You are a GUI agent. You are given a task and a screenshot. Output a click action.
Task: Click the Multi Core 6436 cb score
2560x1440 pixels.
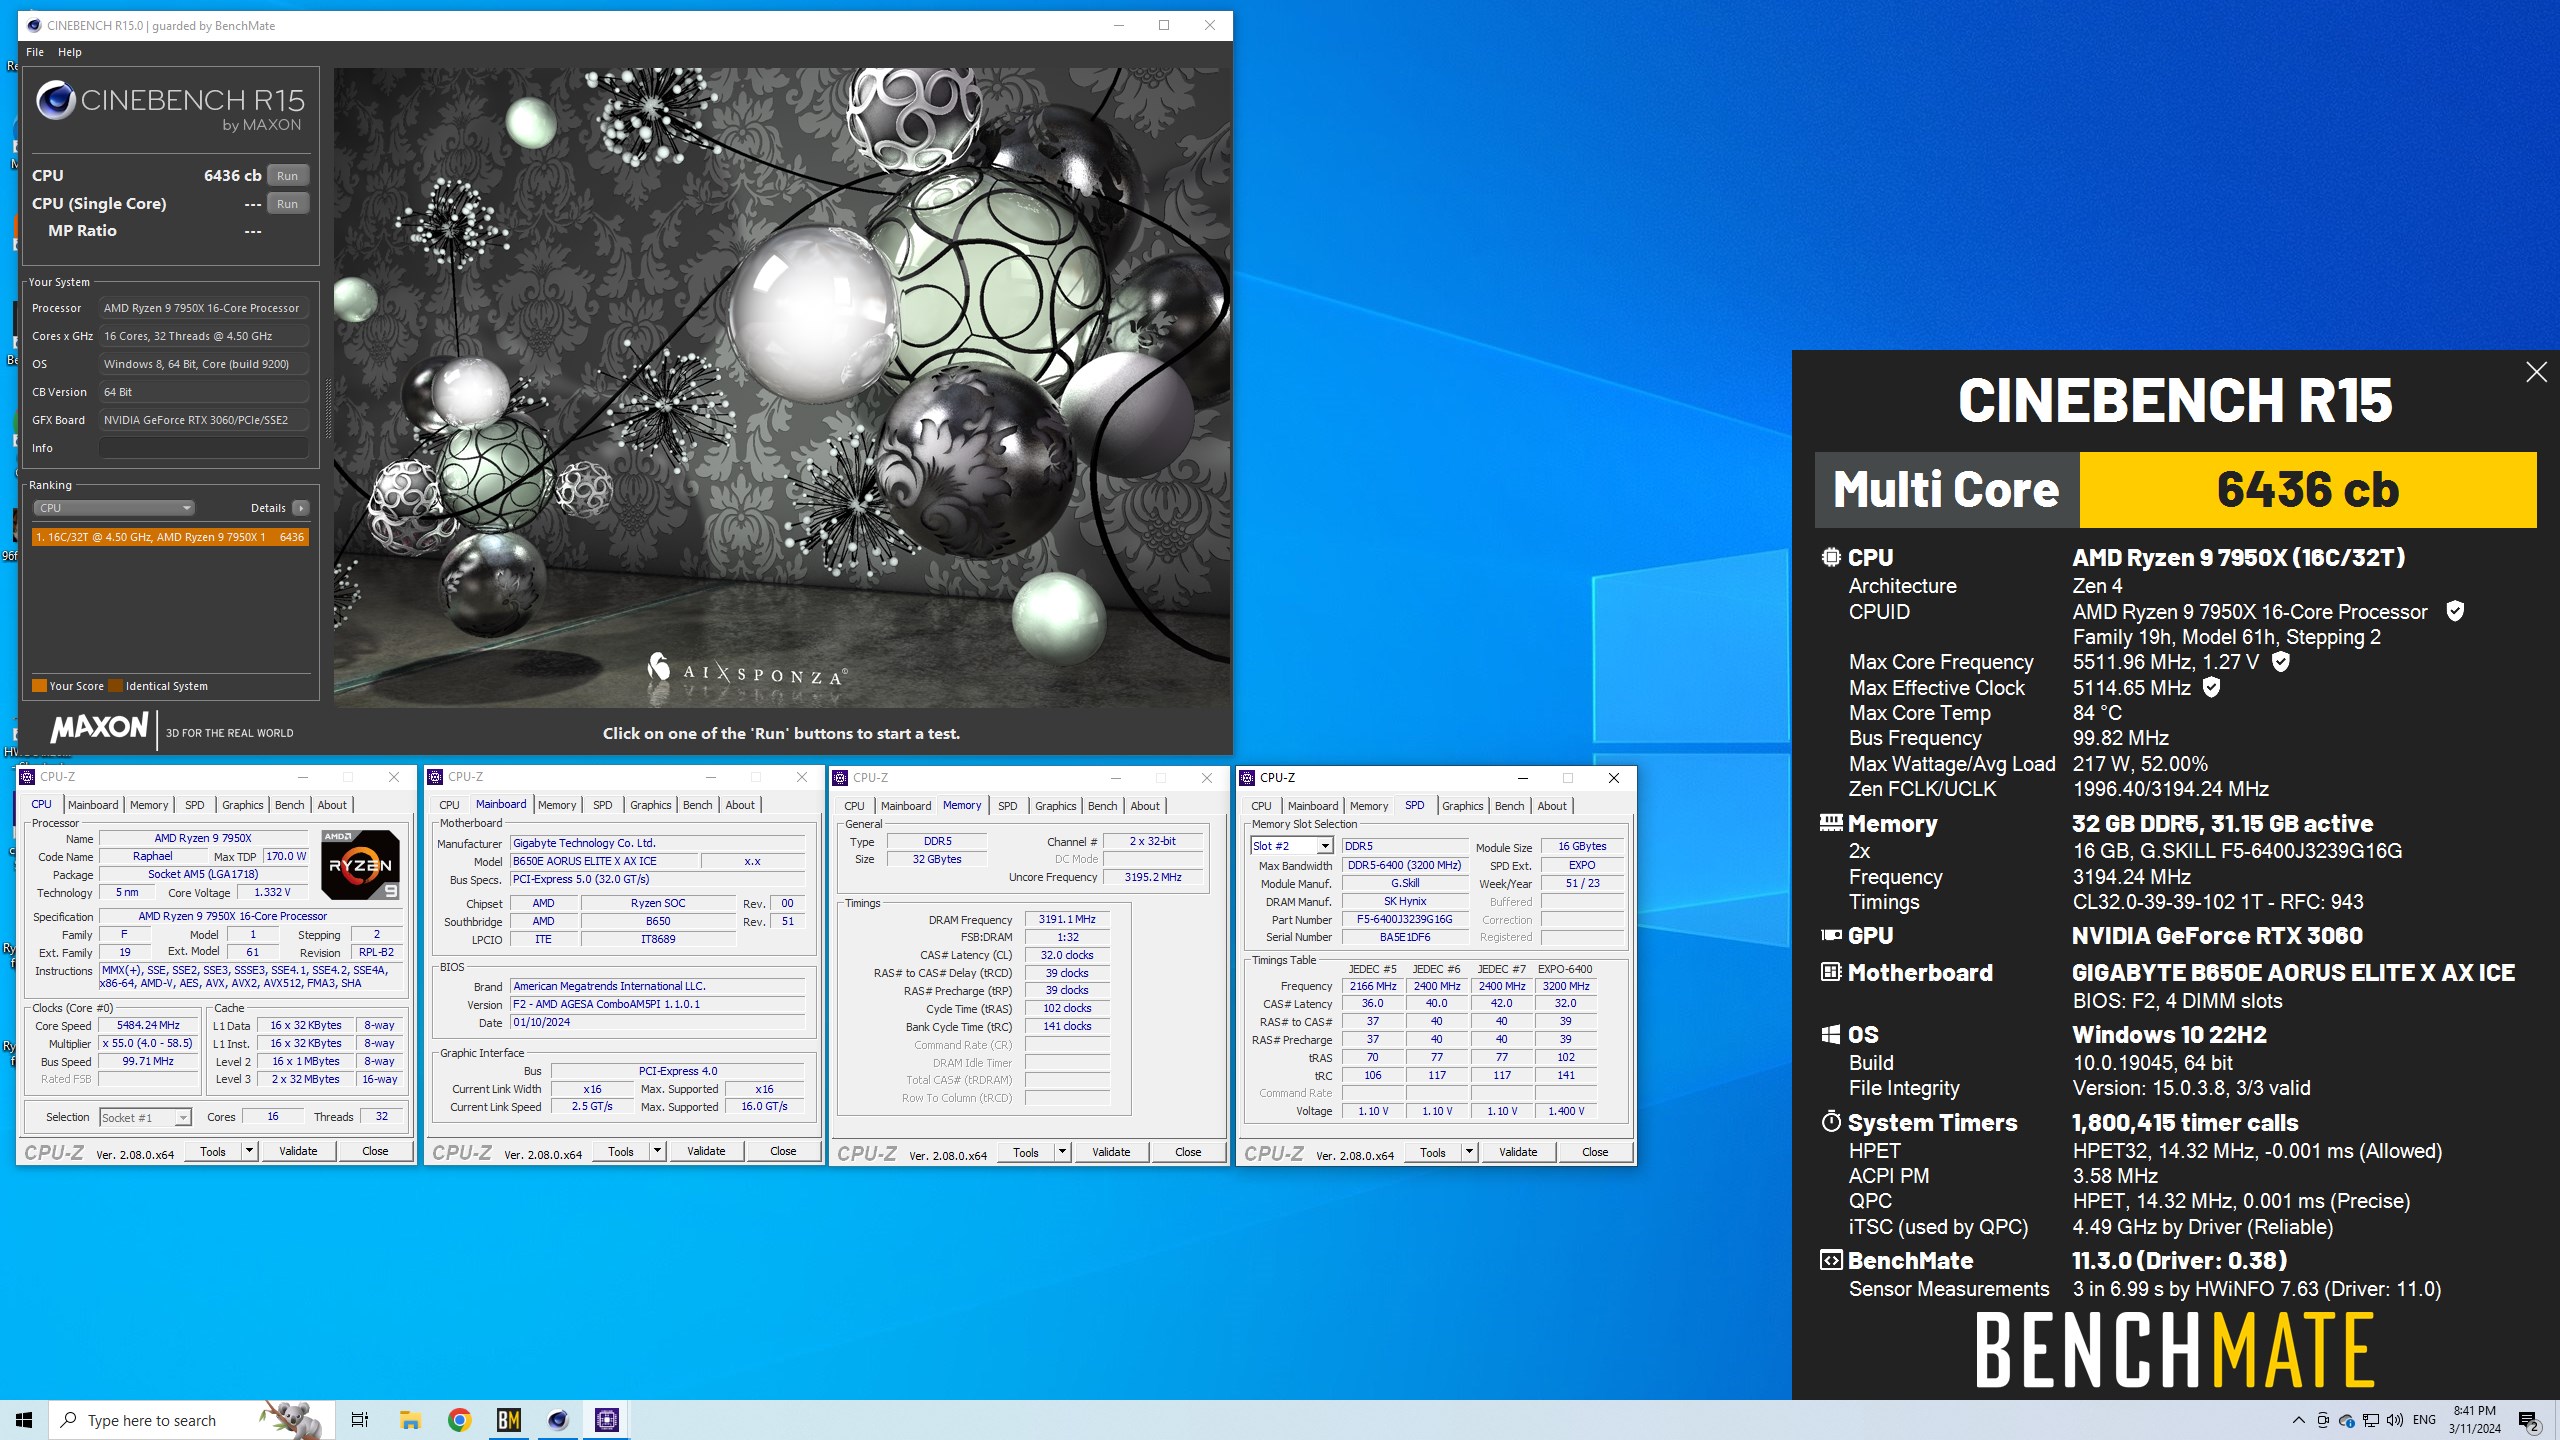[2307, 490]
